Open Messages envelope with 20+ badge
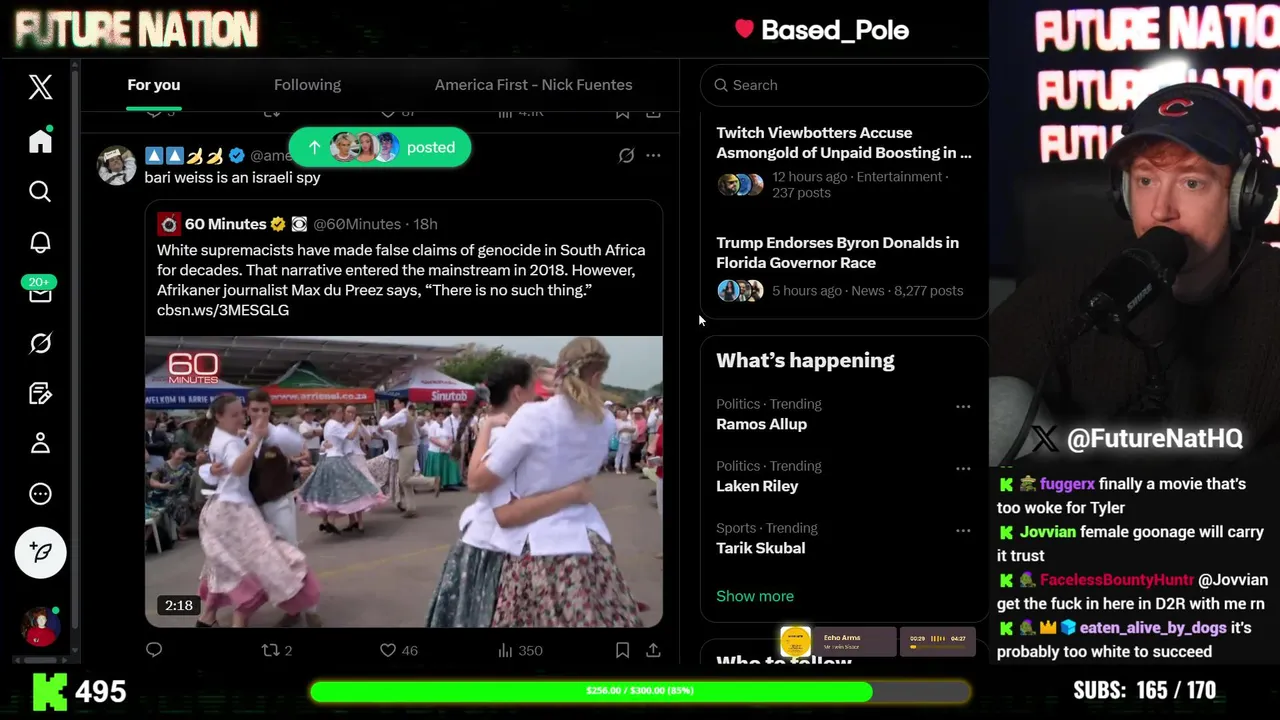 point(40,292)
